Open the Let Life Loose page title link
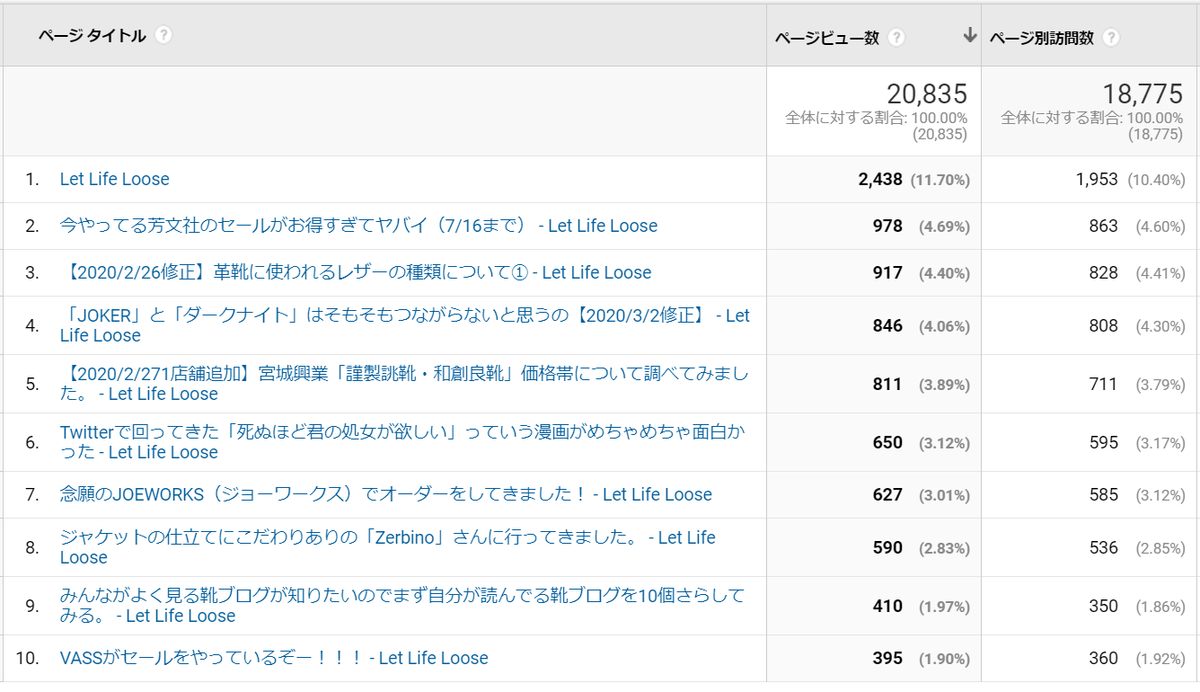The width and height of the screenshot is (1200, 692). (x=115, y=179)
